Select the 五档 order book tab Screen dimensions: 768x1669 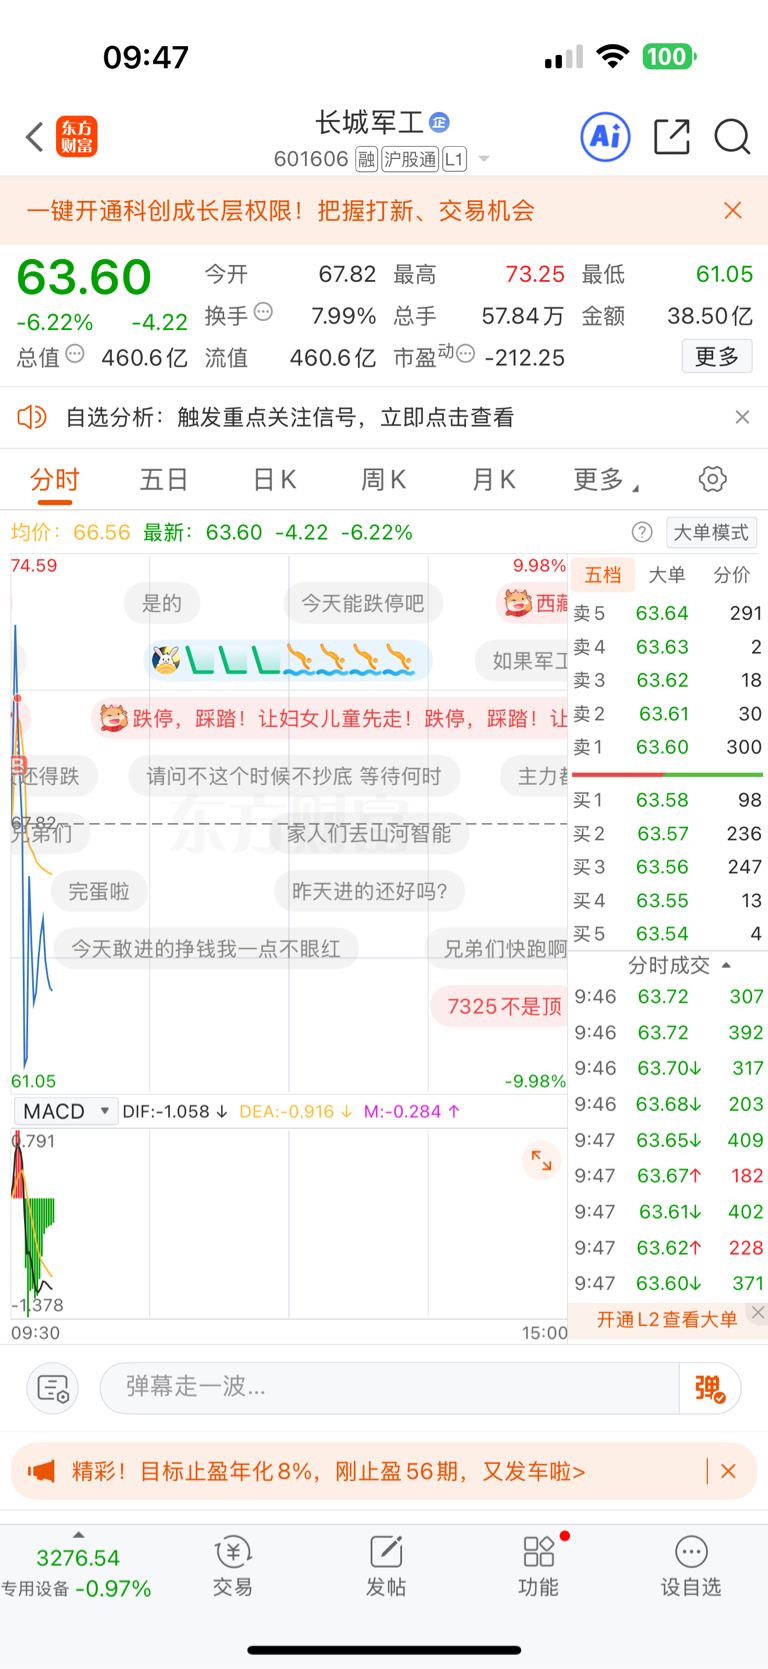point(603,574)
